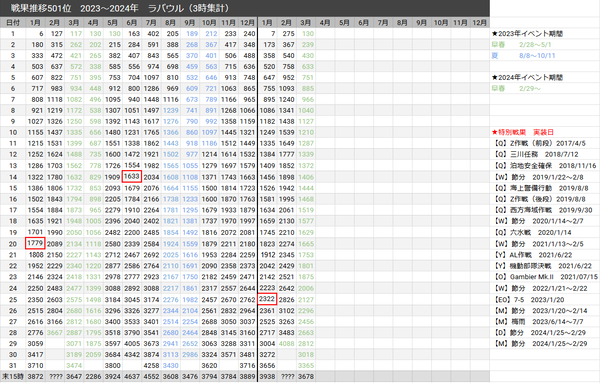The image size is (600, 383).
Task: Select the 夏 8/8～10/11 entry
Action: coord(523,55)
